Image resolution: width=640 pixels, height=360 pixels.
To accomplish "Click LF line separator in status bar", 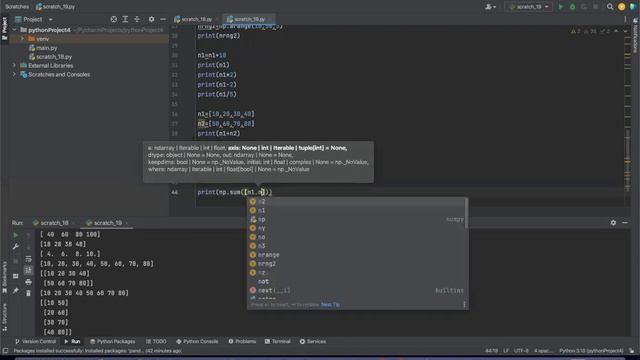I will 506,351.
